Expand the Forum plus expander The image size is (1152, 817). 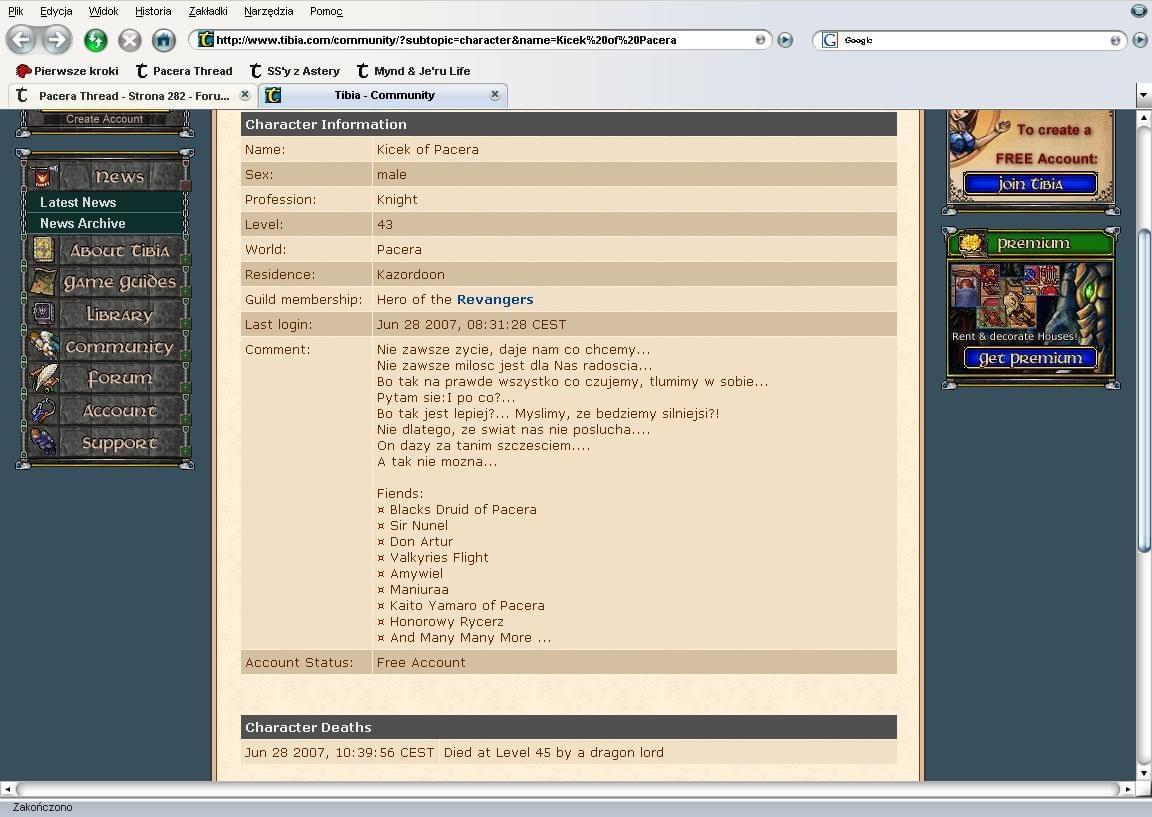185,387
